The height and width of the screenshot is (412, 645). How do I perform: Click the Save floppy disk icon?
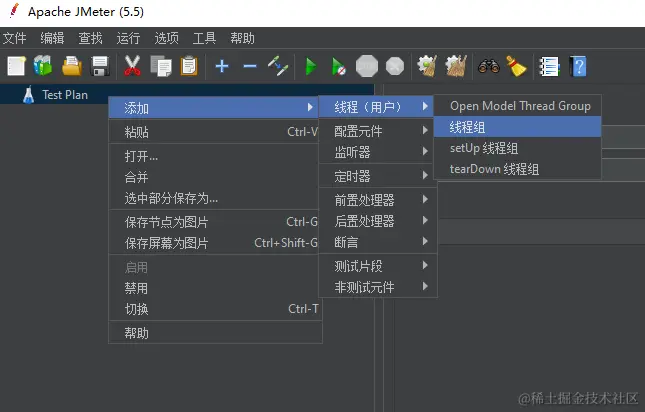(100, 66)
